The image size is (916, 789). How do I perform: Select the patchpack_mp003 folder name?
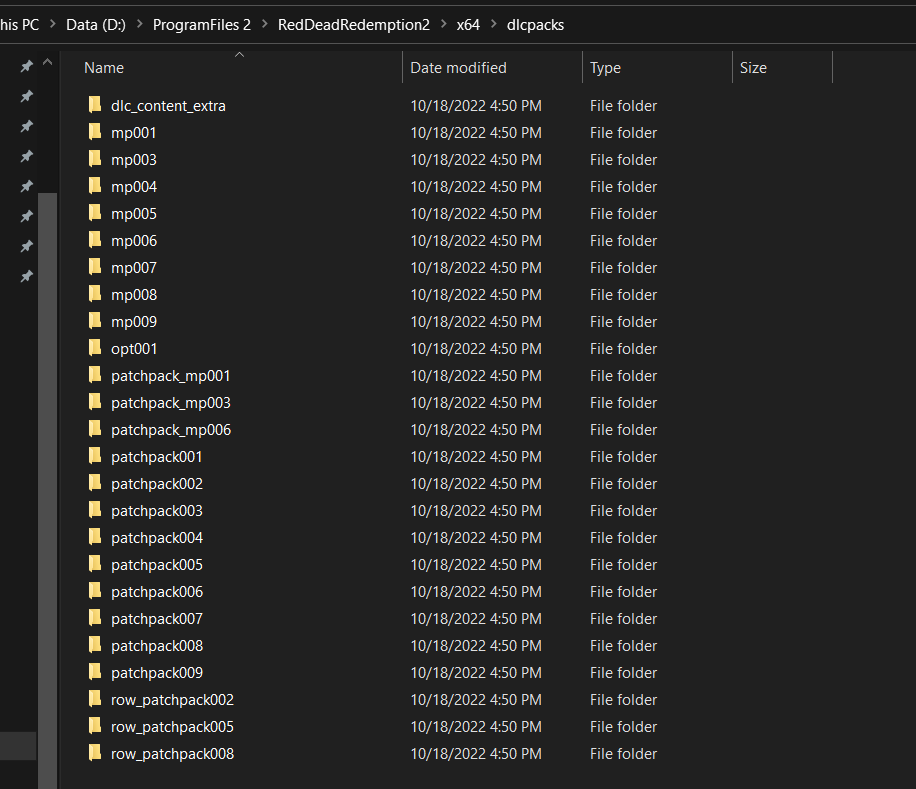171,402
